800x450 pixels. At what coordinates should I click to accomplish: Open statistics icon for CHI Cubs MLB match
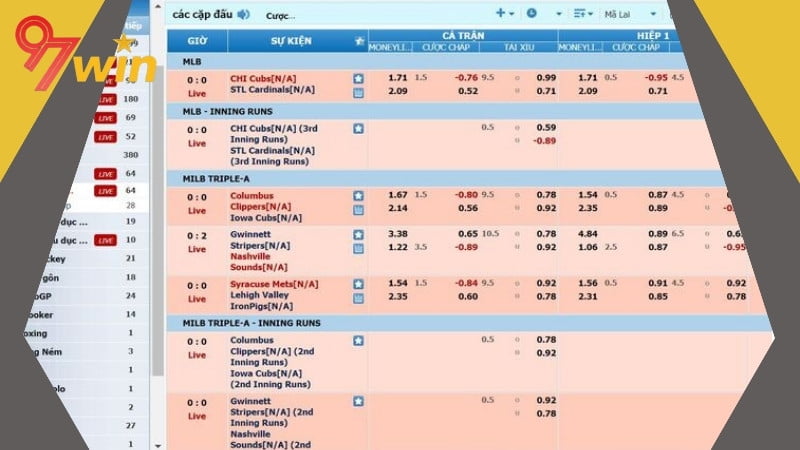358,92
